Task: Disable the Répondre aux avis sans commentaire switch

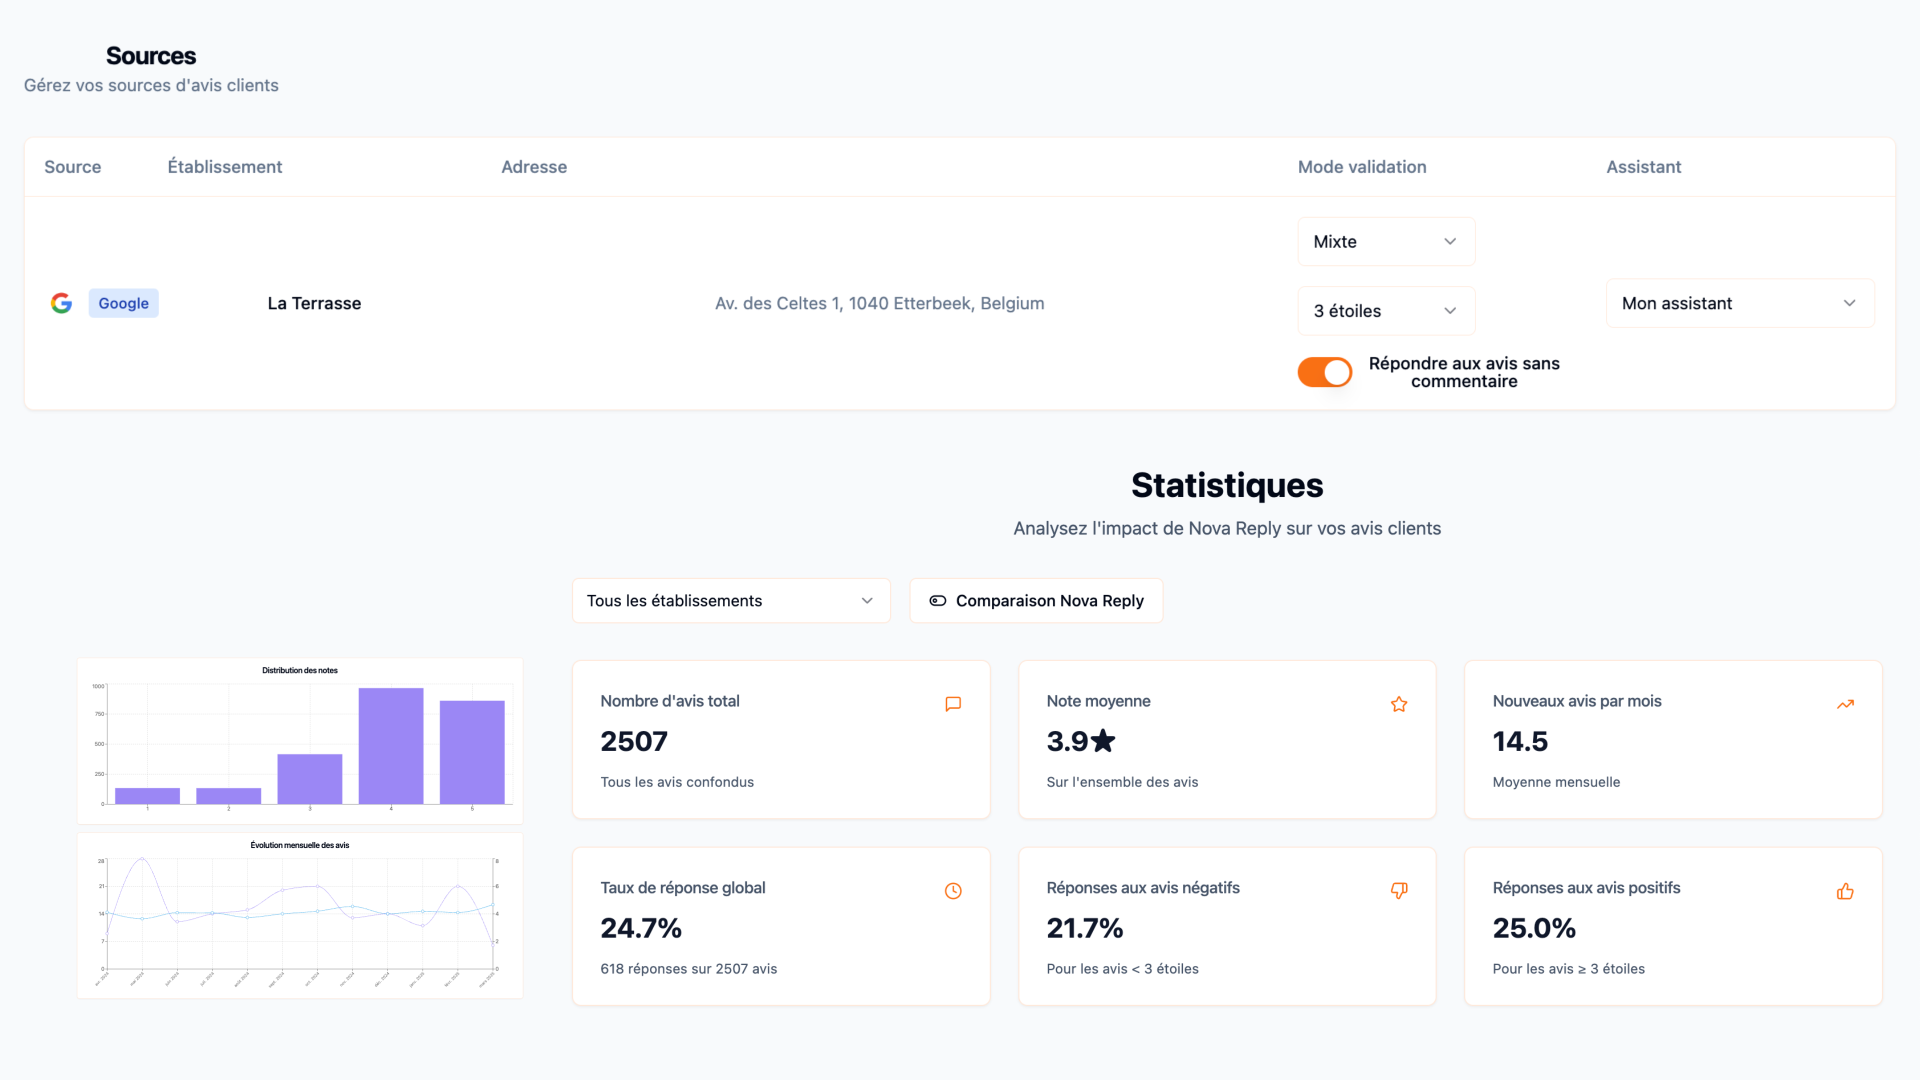Action: pyautogui.click(x=1324, y=372)
